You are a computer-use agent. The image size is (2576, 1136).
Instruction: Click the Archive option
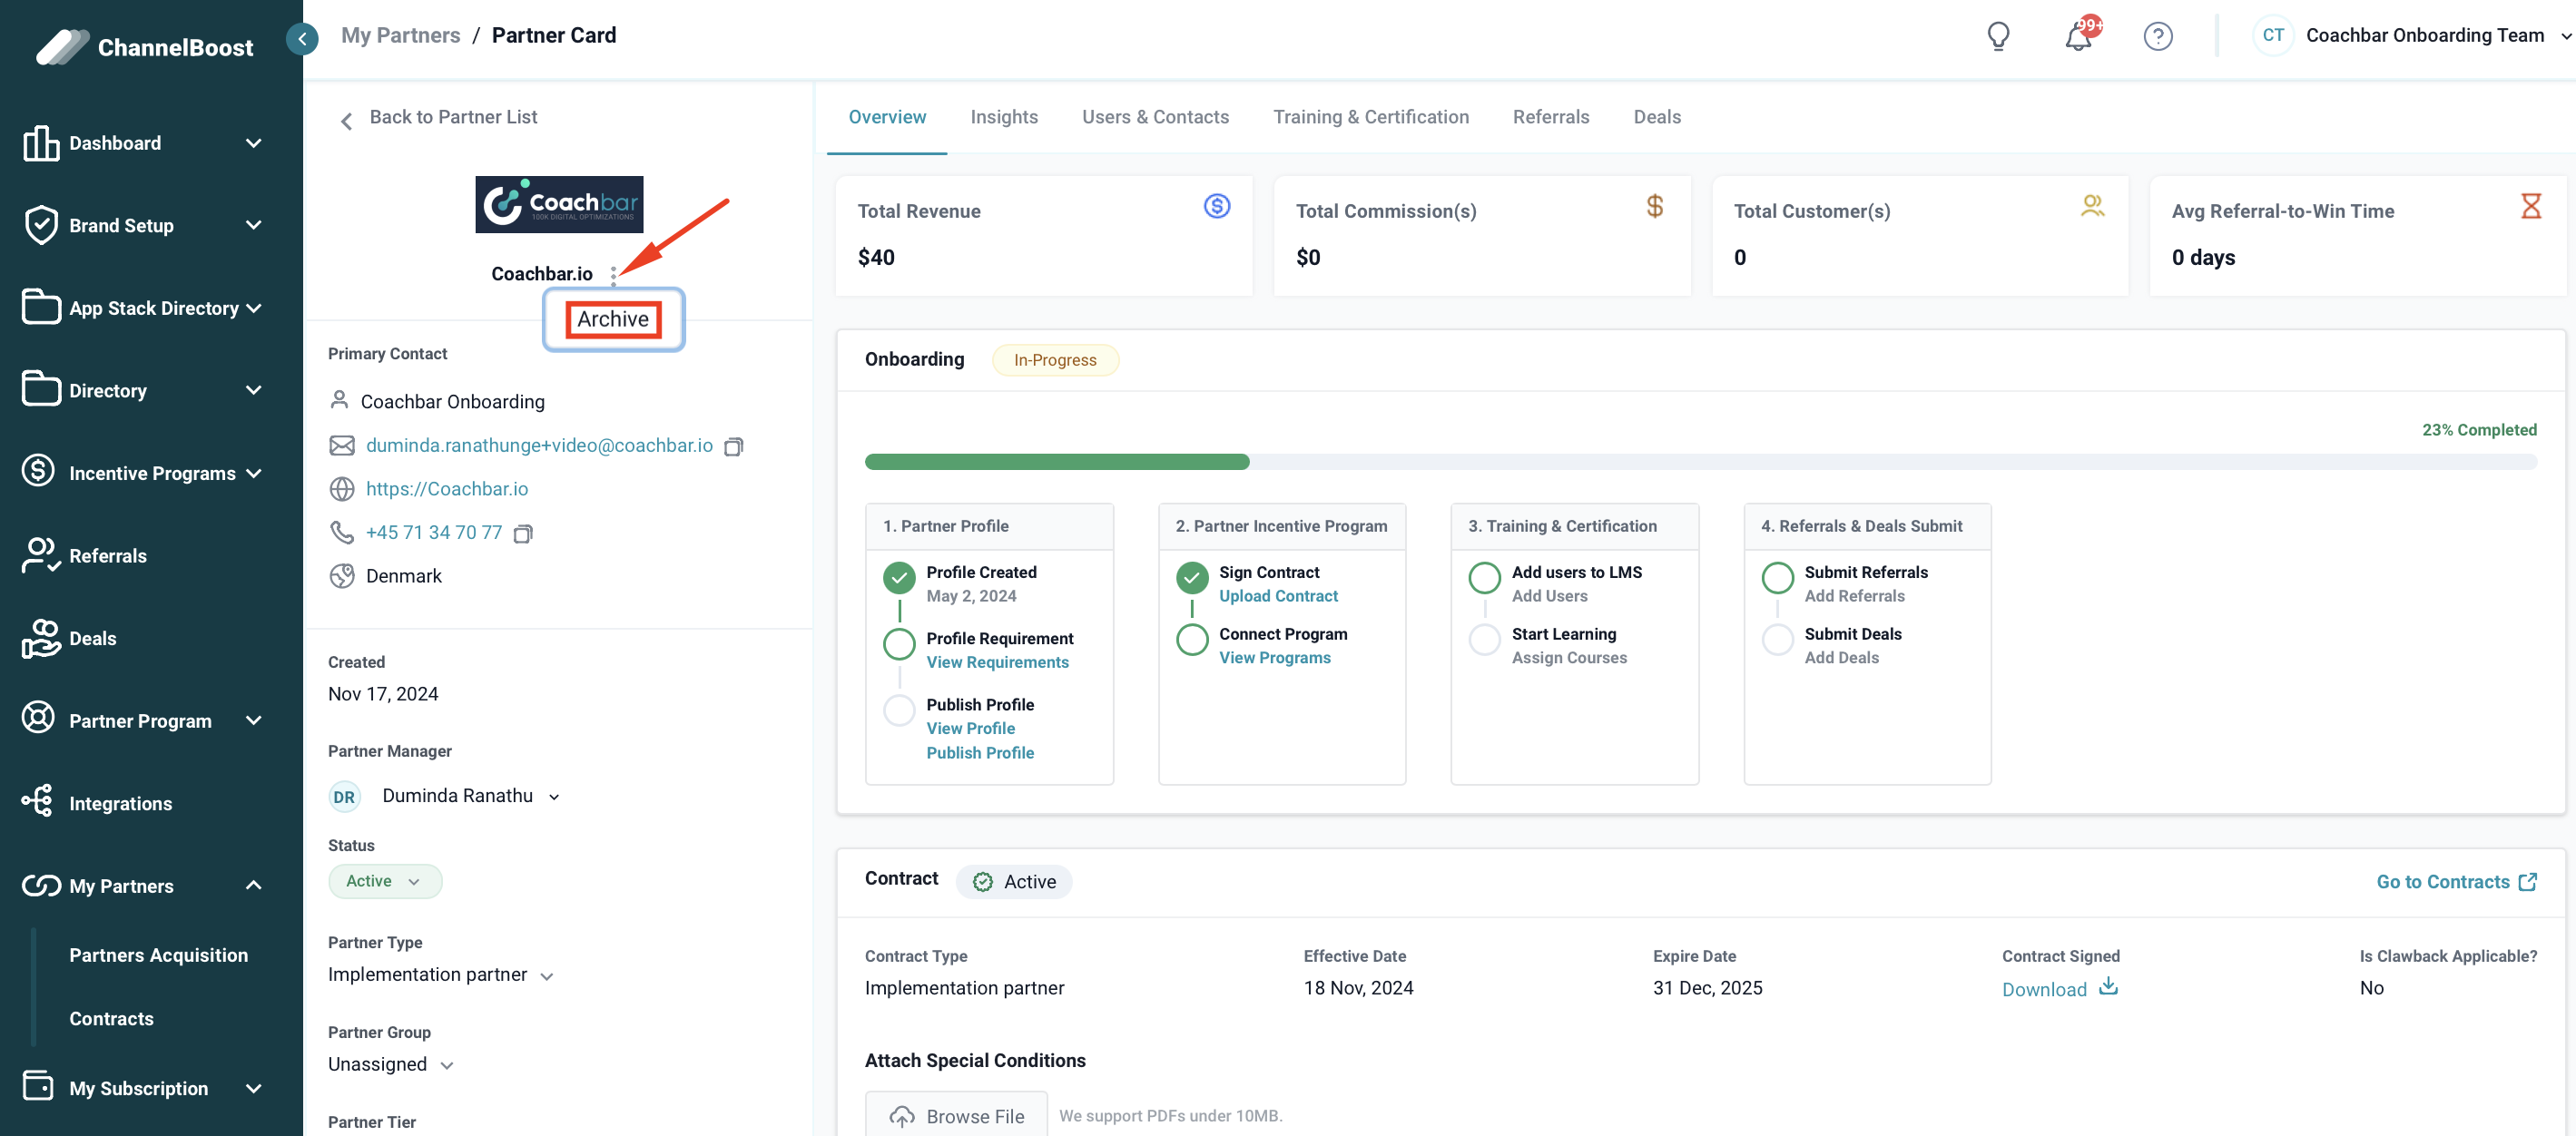613,319
